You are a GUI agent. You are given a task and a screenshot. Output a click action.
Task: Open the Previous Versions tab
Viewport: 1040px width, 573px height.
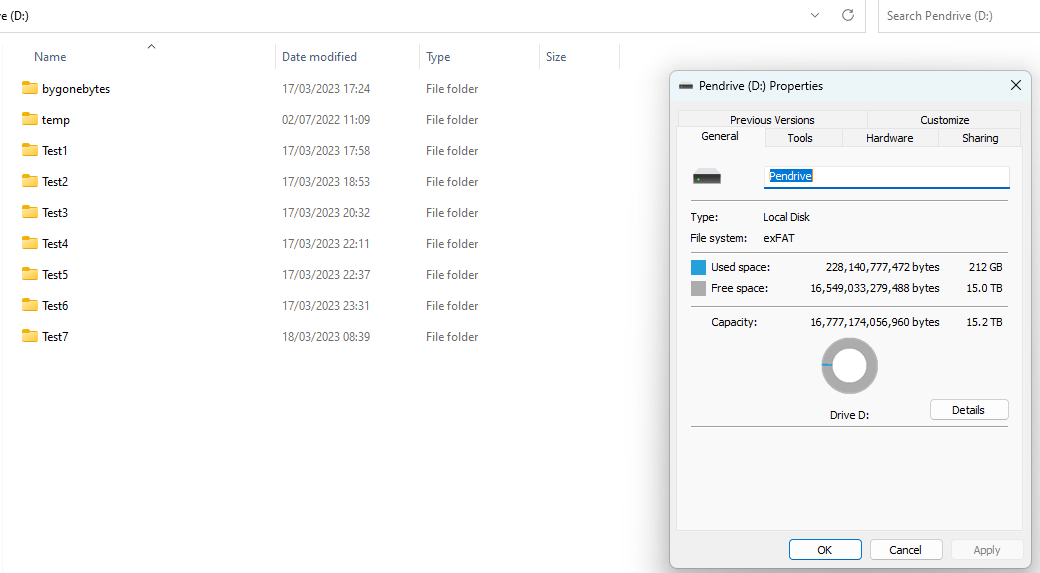pos(772,120)
